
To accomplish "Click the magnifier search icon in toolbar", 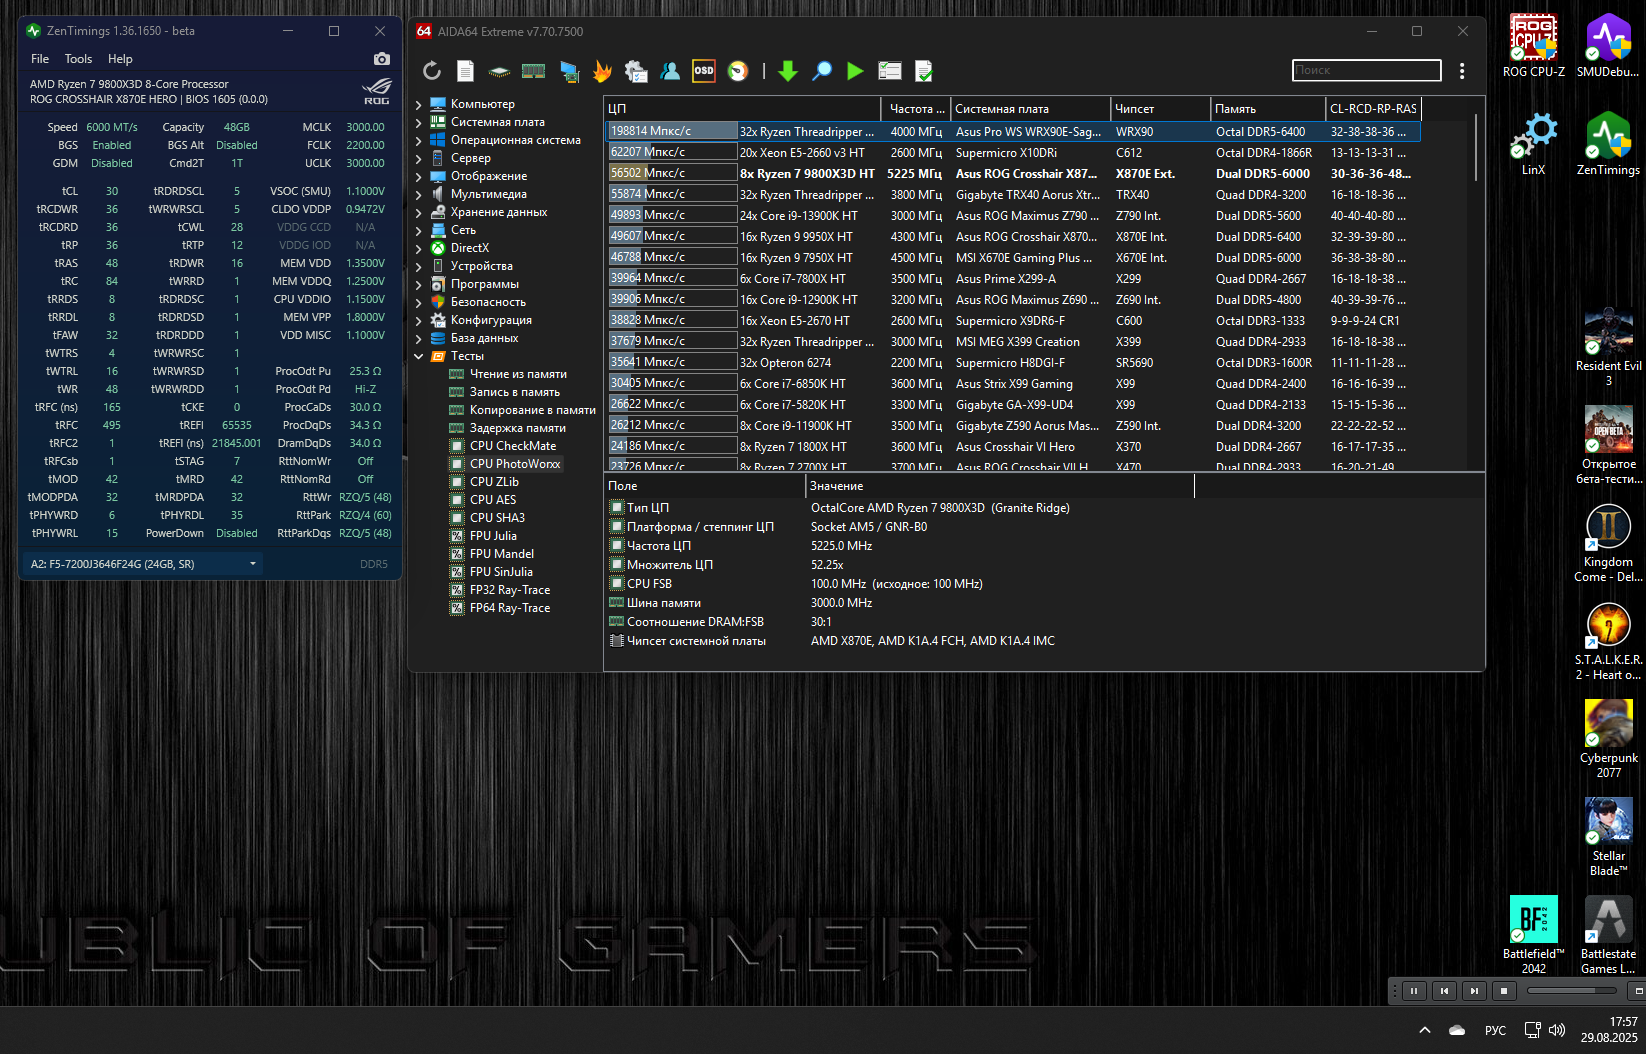I will tap(822, 71).
